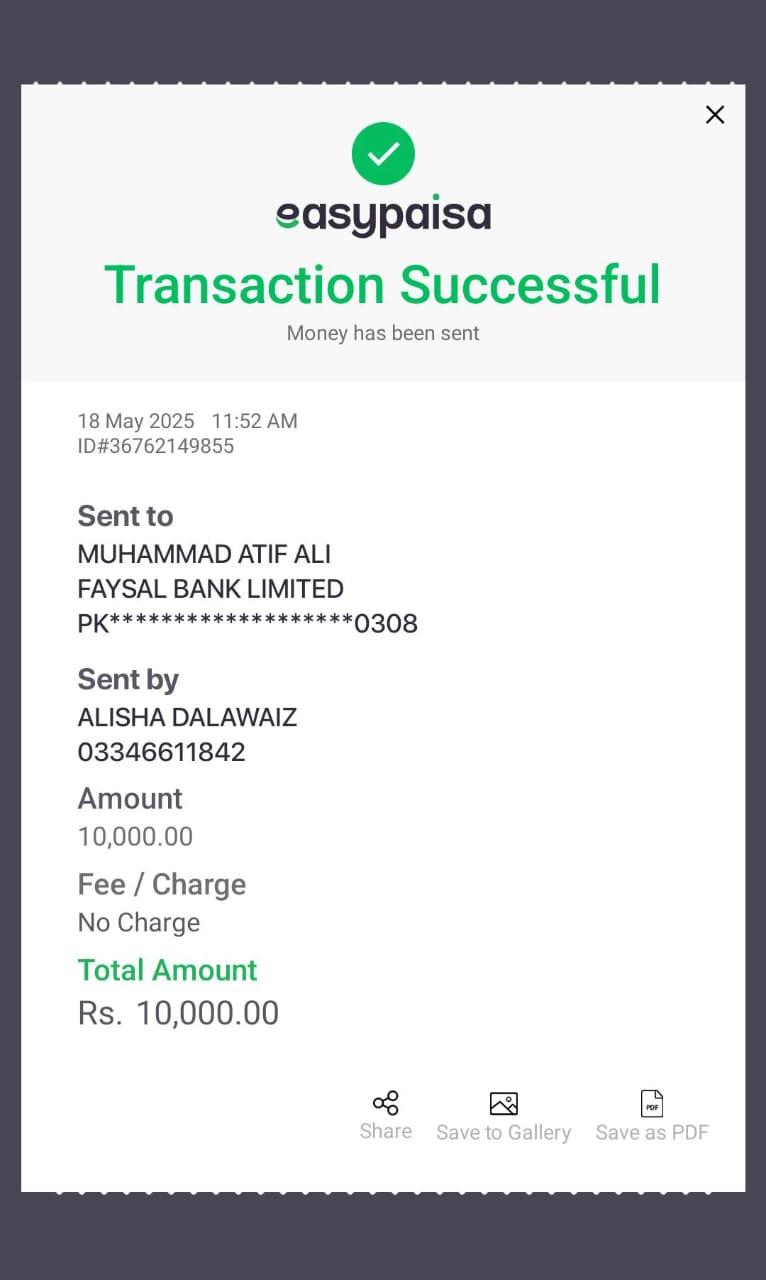
Task: Select the Transaction Successful heading
Action: pos(383,284)
